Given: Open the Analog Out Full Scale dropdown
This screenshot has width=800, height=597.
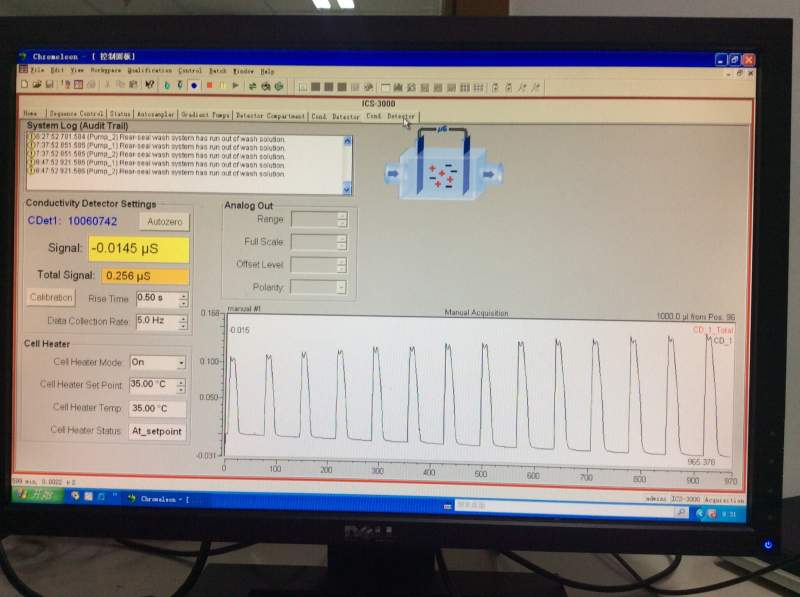Looking at the screenshot, I should [342, 242].
